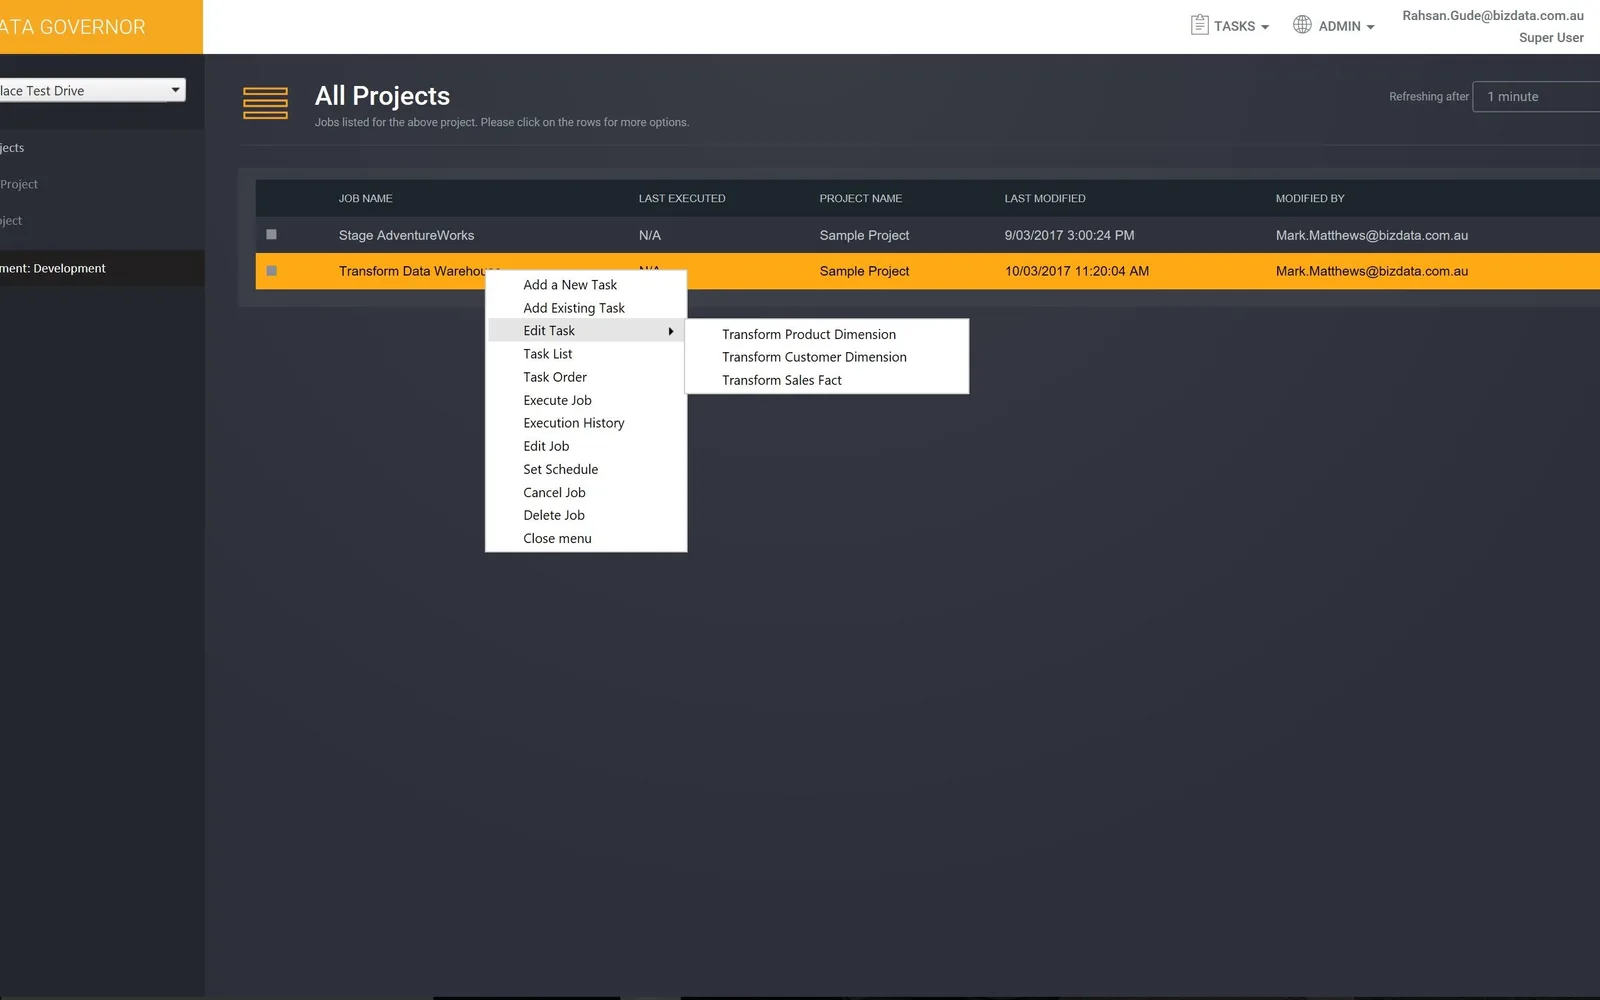Select Delete Job
The image size is (1600, 1000).
(x=586, y=515)
